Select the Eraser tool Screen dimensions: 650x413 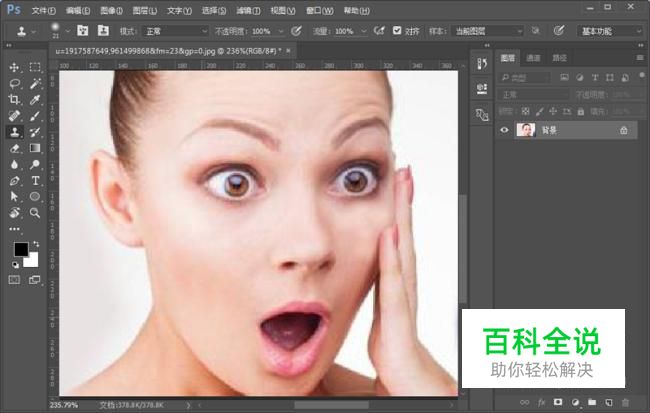coord(15,148)
